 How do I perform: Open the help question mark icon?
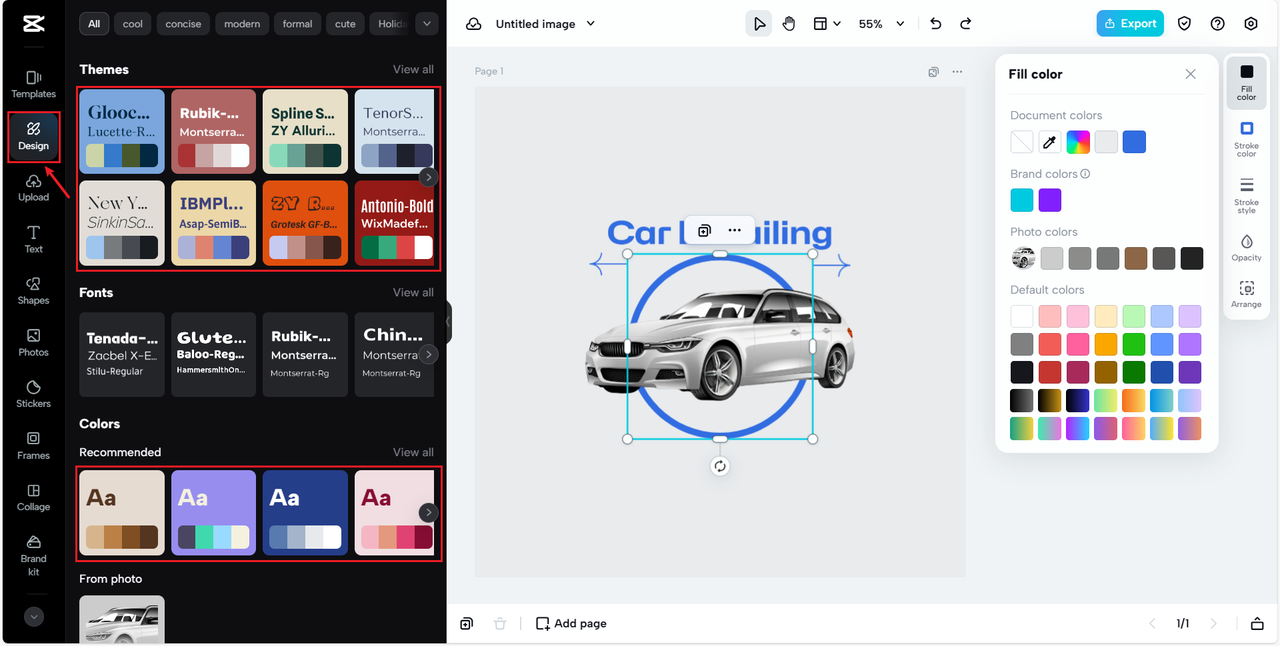1218,24
